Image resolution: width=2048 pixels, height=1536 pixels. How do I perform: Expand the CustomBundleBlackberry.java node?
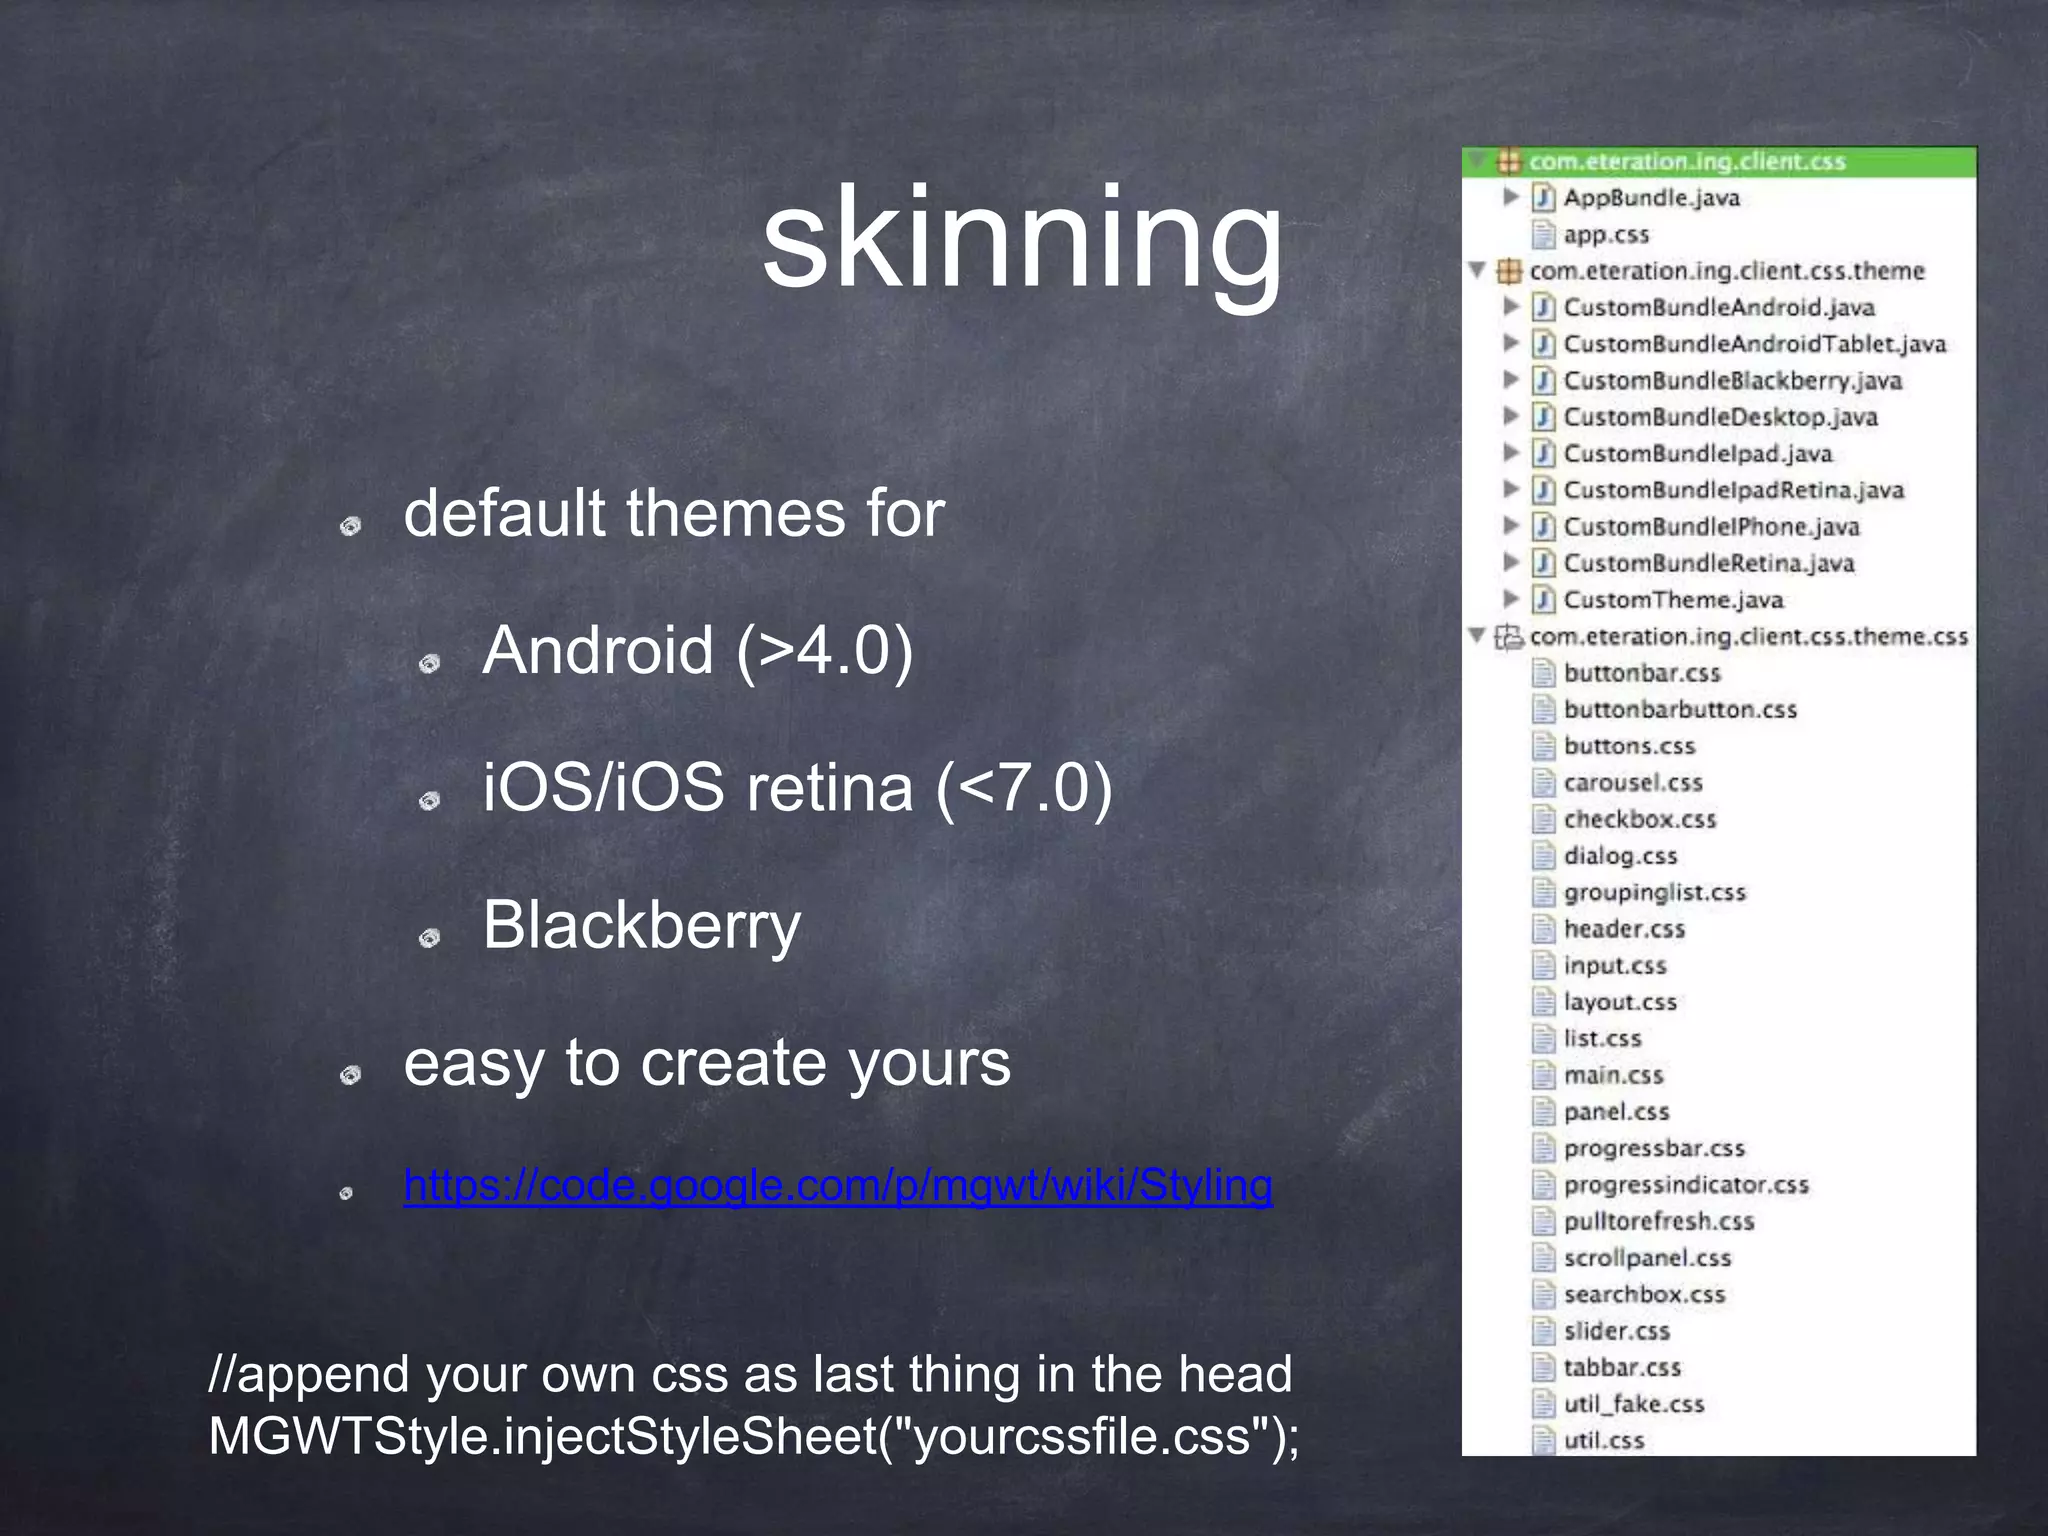click(1511, 380)
